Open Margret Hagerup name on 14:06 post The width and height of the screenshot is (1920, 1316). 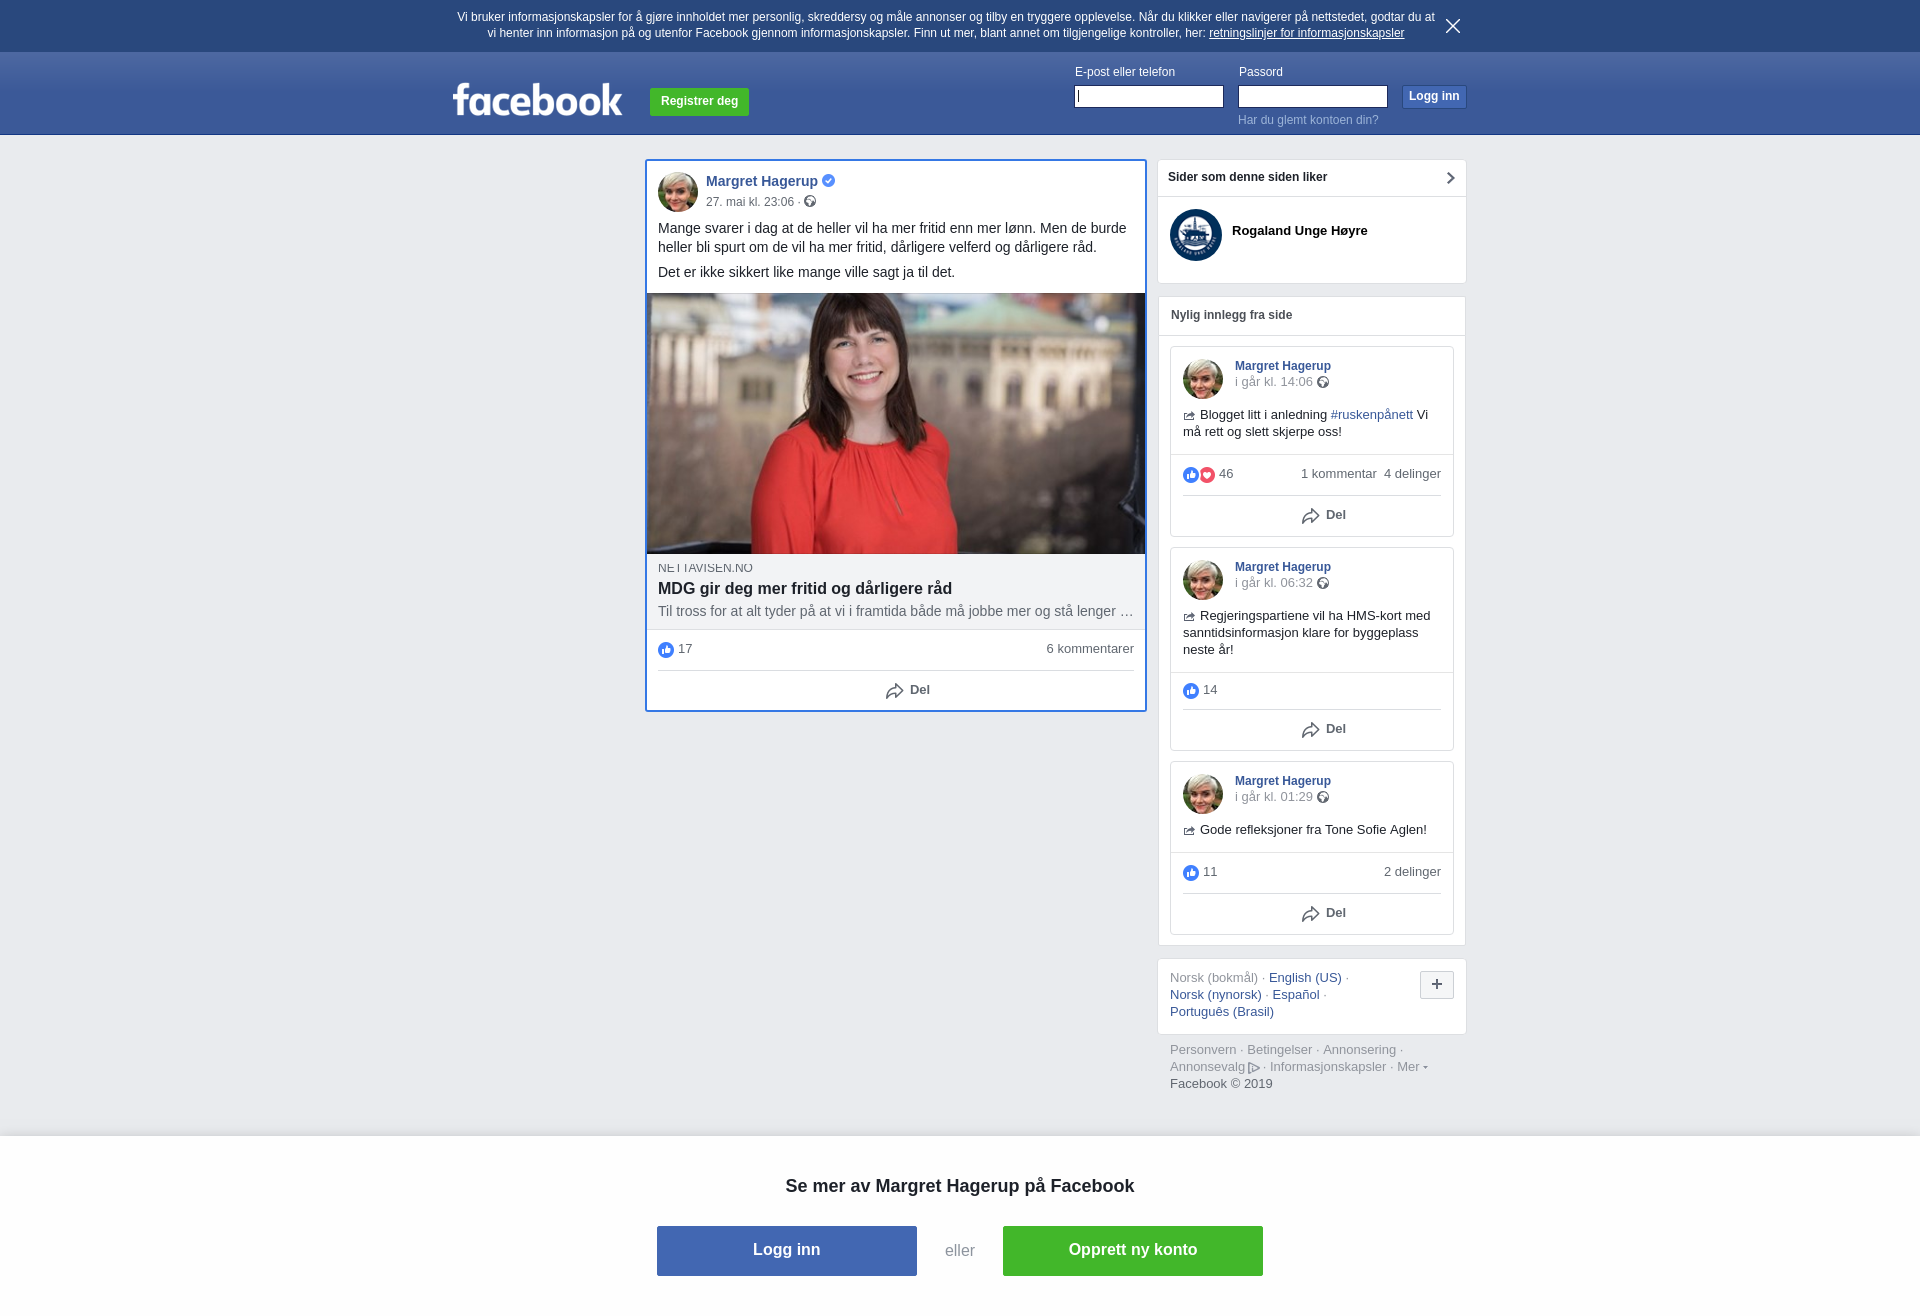1283,366
